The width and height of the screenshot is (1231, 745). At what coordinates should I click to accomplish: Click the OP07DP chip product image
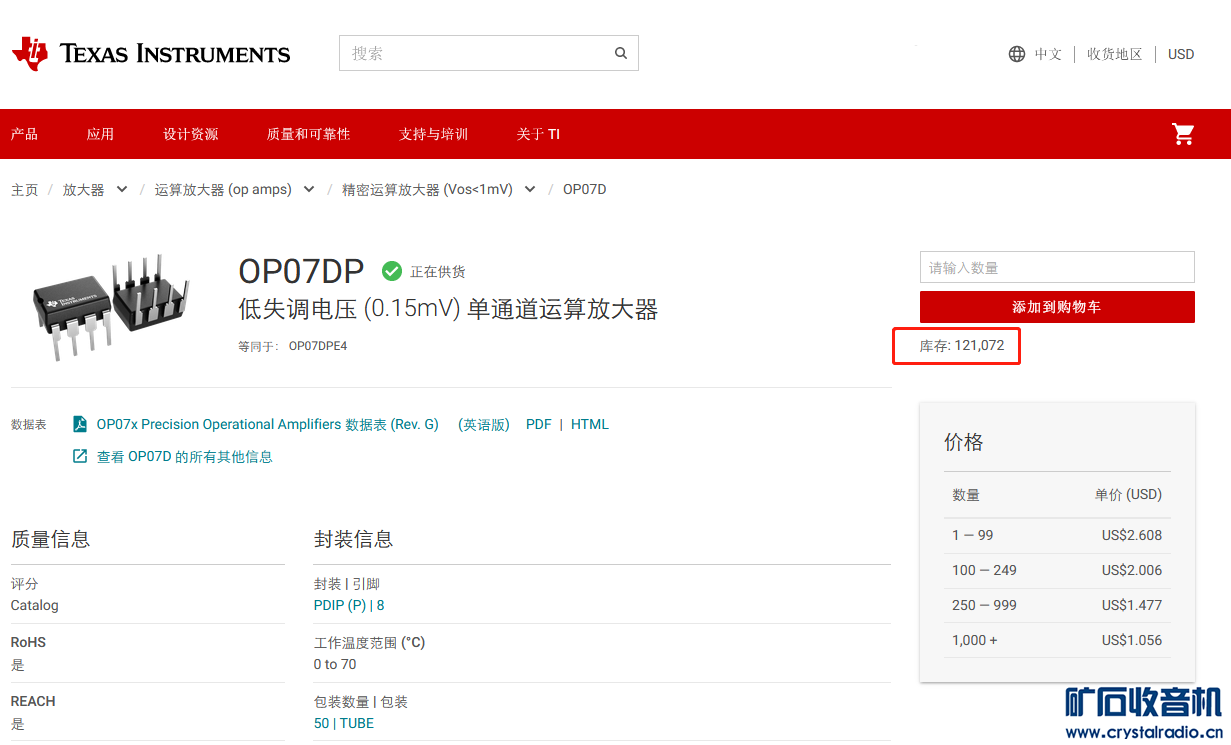(111, 306)
